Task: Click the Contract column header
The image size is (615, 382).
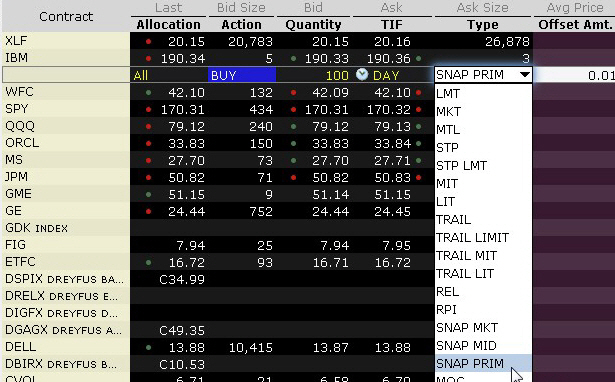Action: click(x=66, y=16)
